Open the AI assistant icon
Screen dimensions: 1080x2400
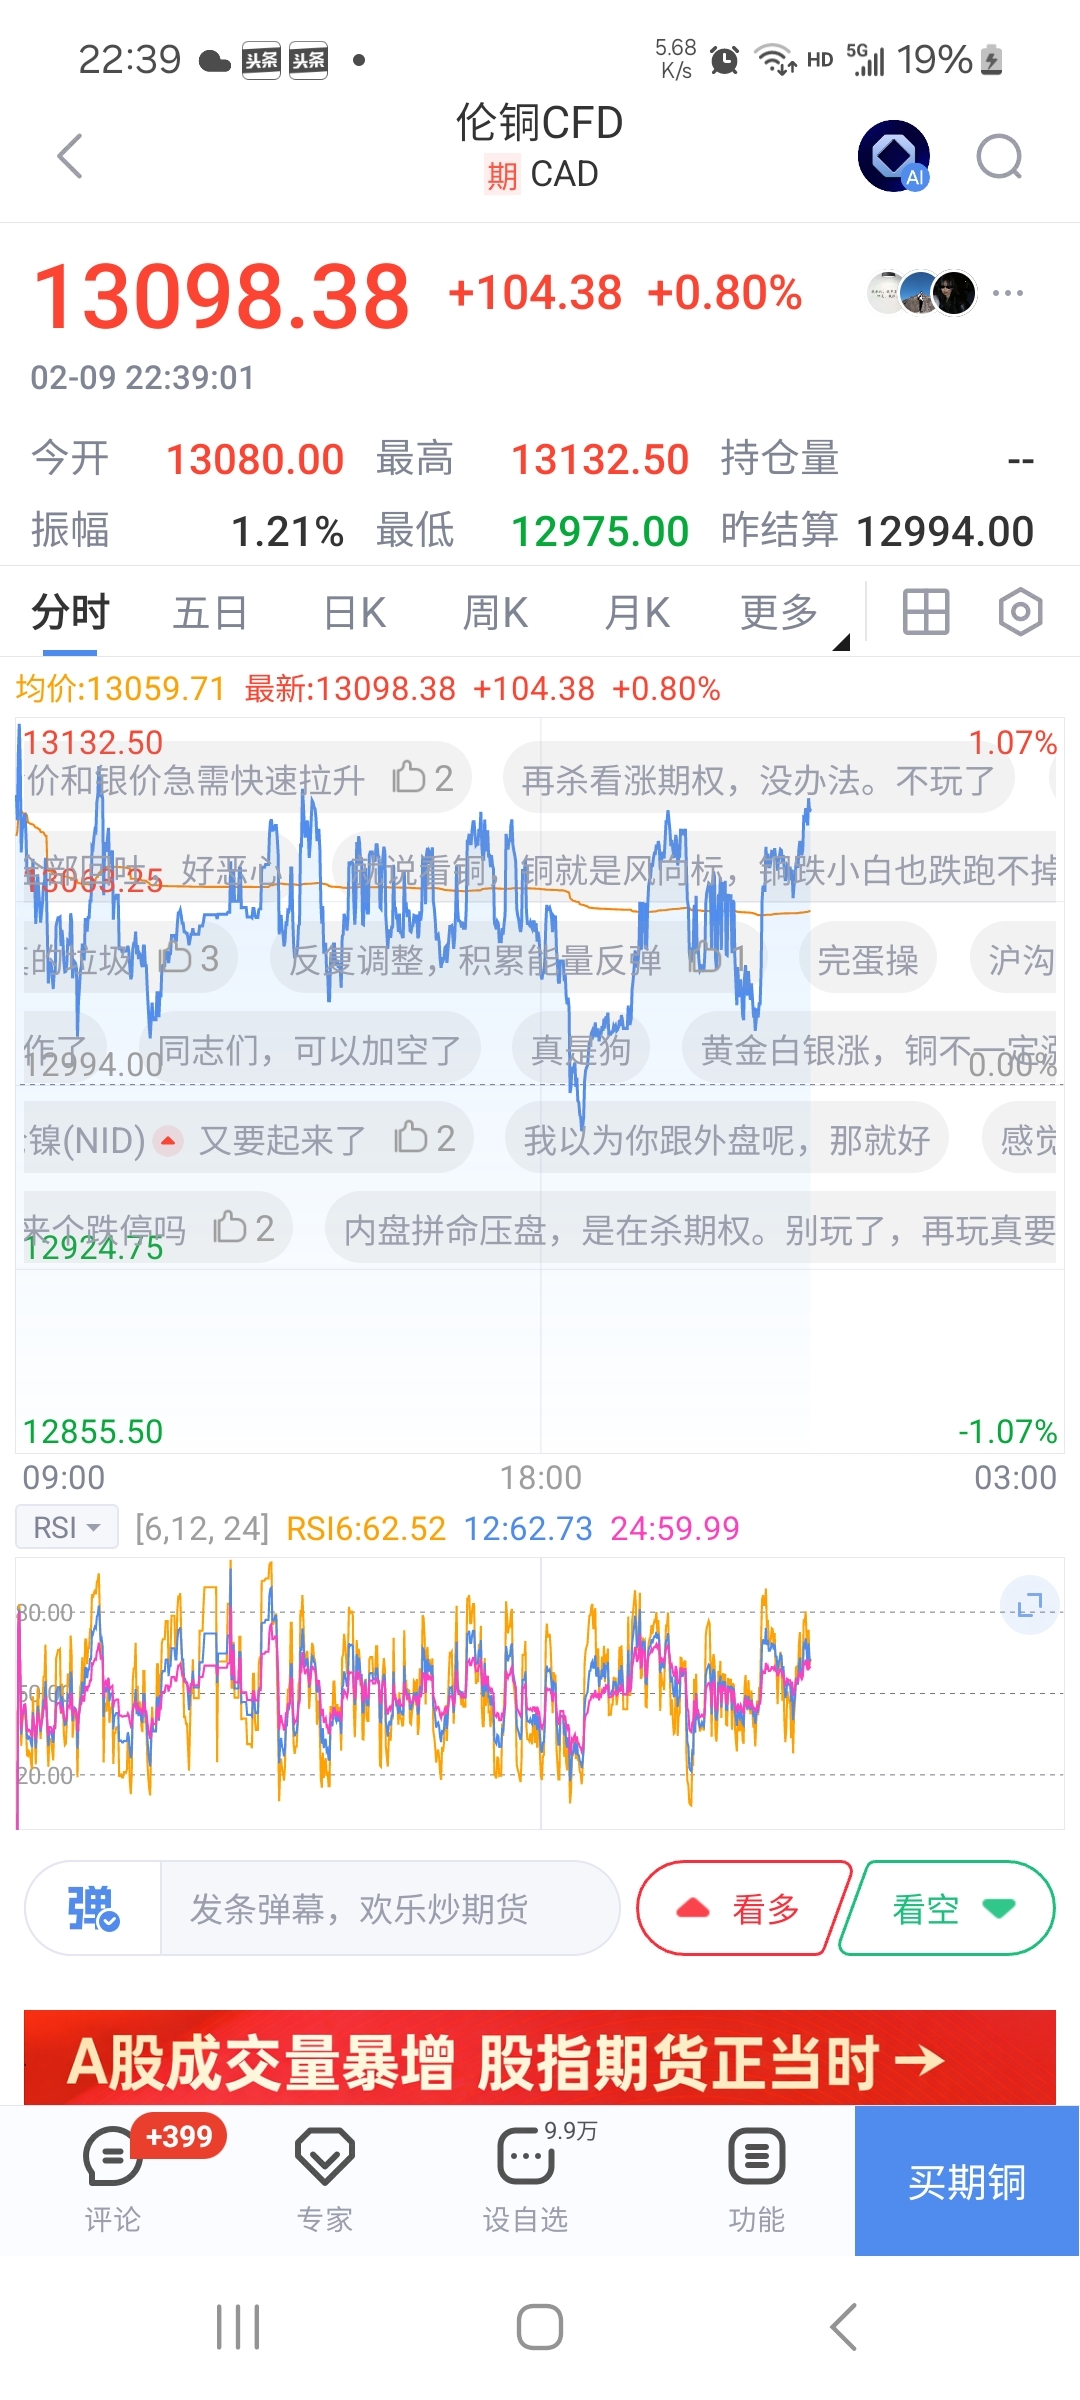(894, 156)
